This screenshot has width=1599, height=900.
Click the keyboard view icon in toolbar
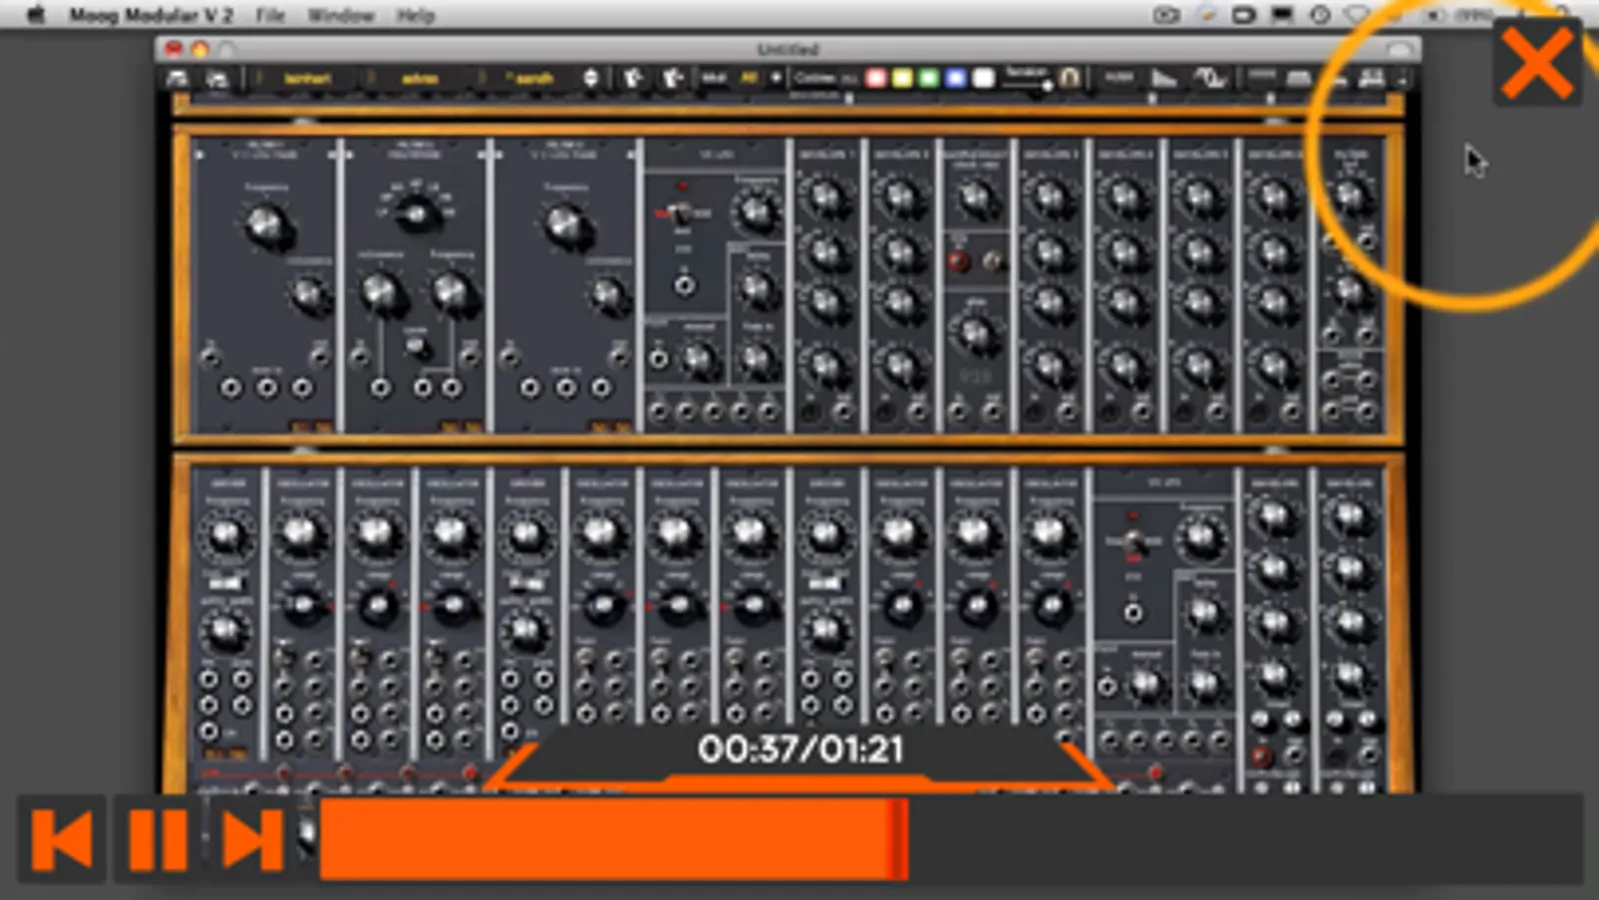1299,78
